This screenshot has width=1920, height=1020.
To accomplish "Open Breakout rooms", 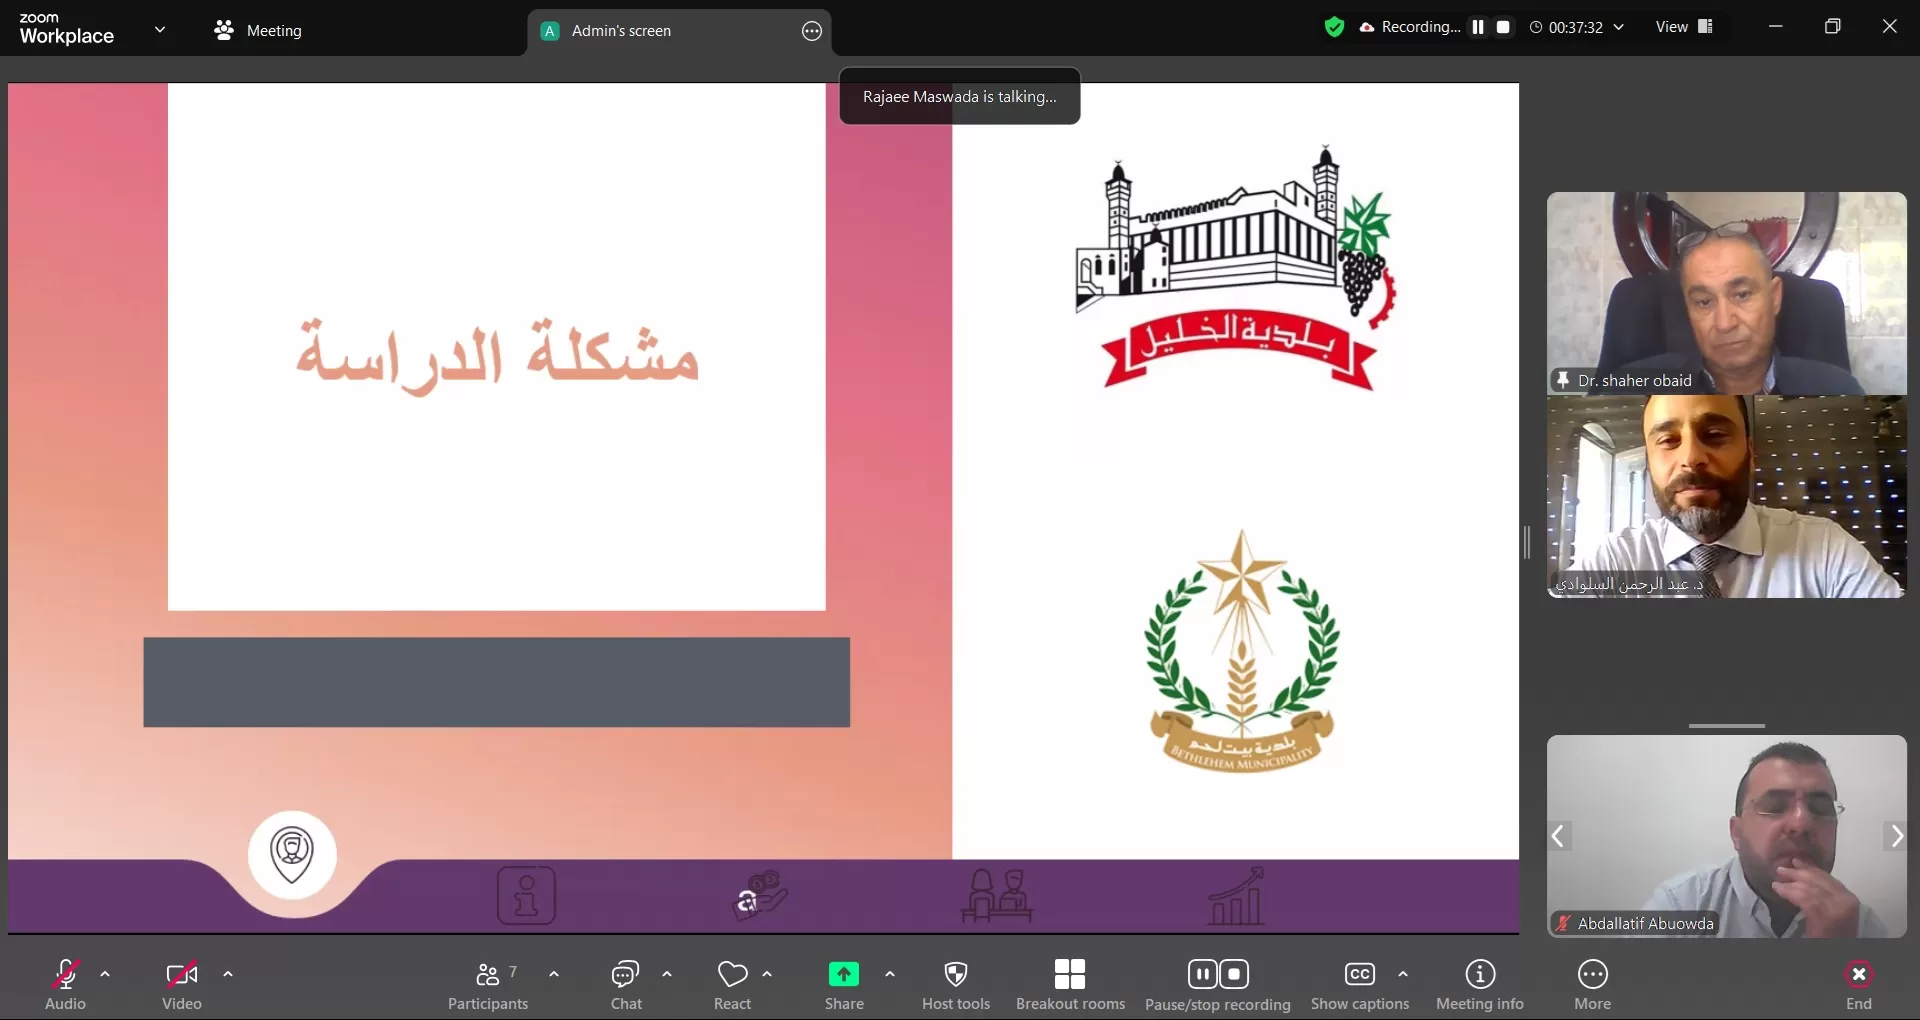I will [1069, 985].
